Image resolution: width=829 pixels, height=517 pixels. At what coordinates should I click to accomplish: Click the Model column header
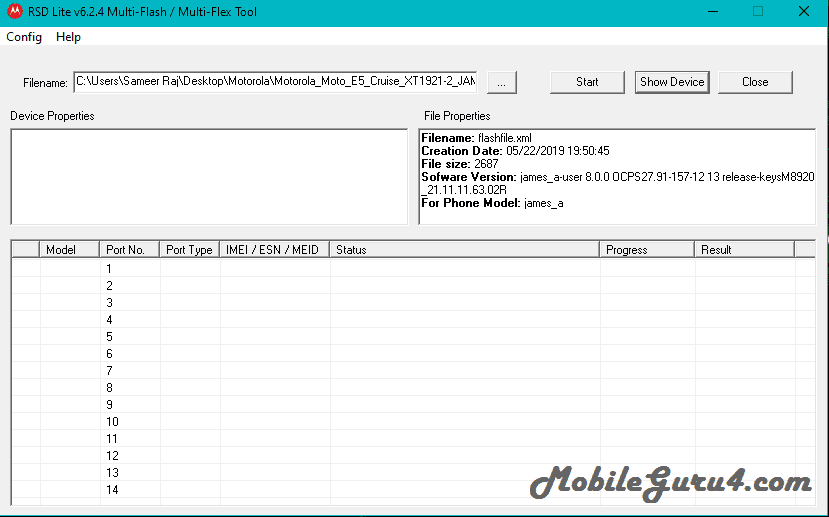pyautogui.click(x=69, y=250)
